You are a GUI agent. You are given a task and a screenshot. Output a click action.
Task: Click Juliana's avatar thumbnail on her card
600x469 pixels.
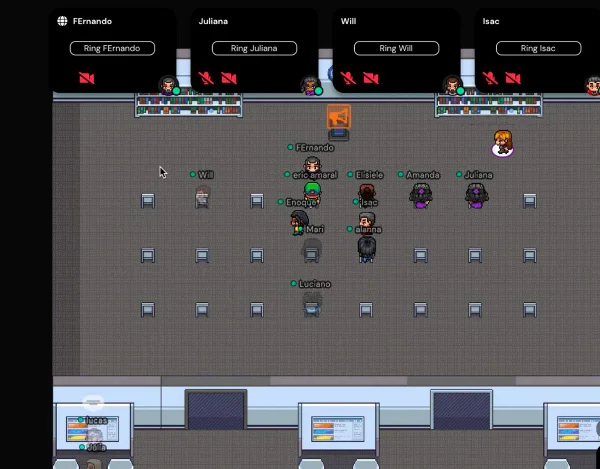pos(311,86)
